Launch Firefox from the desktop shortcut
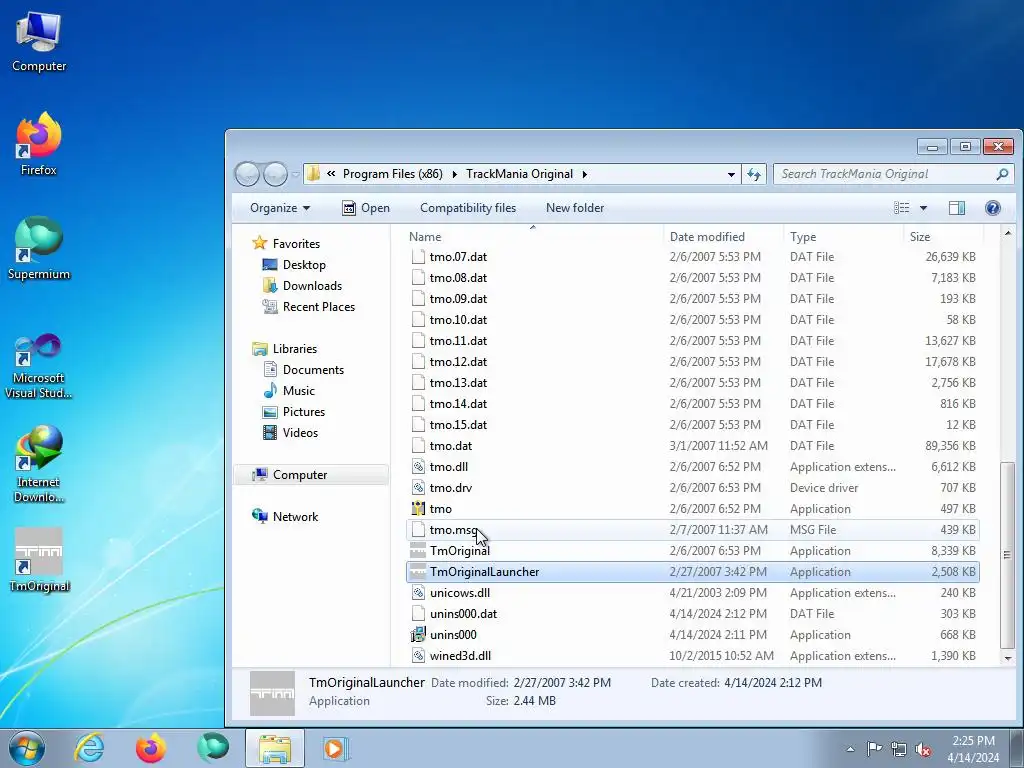The height and width of the screenshot is (768, 1024). pyautogui.click(x=39, y=144)
